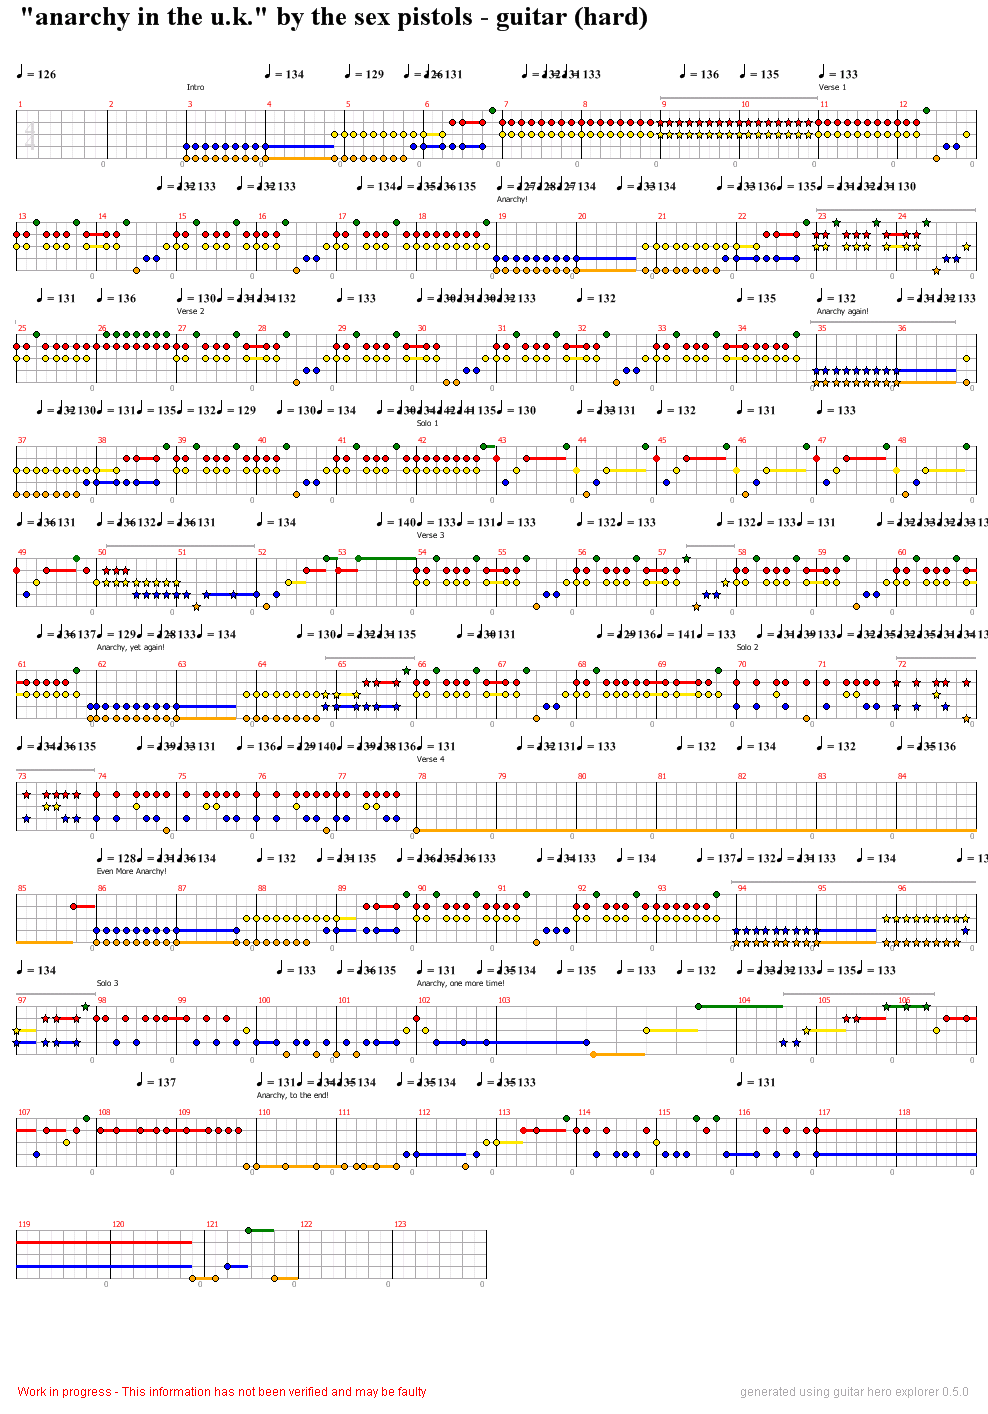Jump to measure number 1
The width and height of the screenshot is (988, 1414).
click(x=19, y=104)
